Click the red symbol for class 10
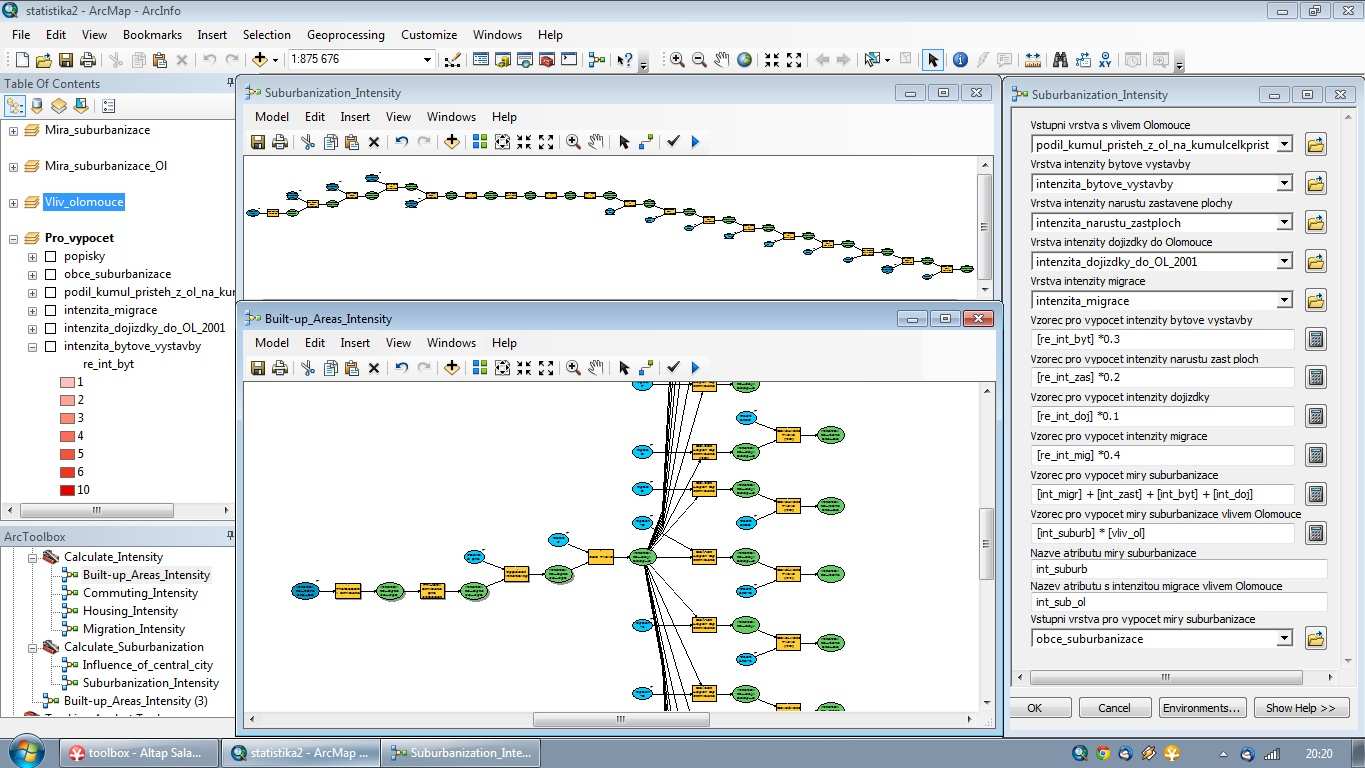The image size is (1365, 768). [67, 490]
